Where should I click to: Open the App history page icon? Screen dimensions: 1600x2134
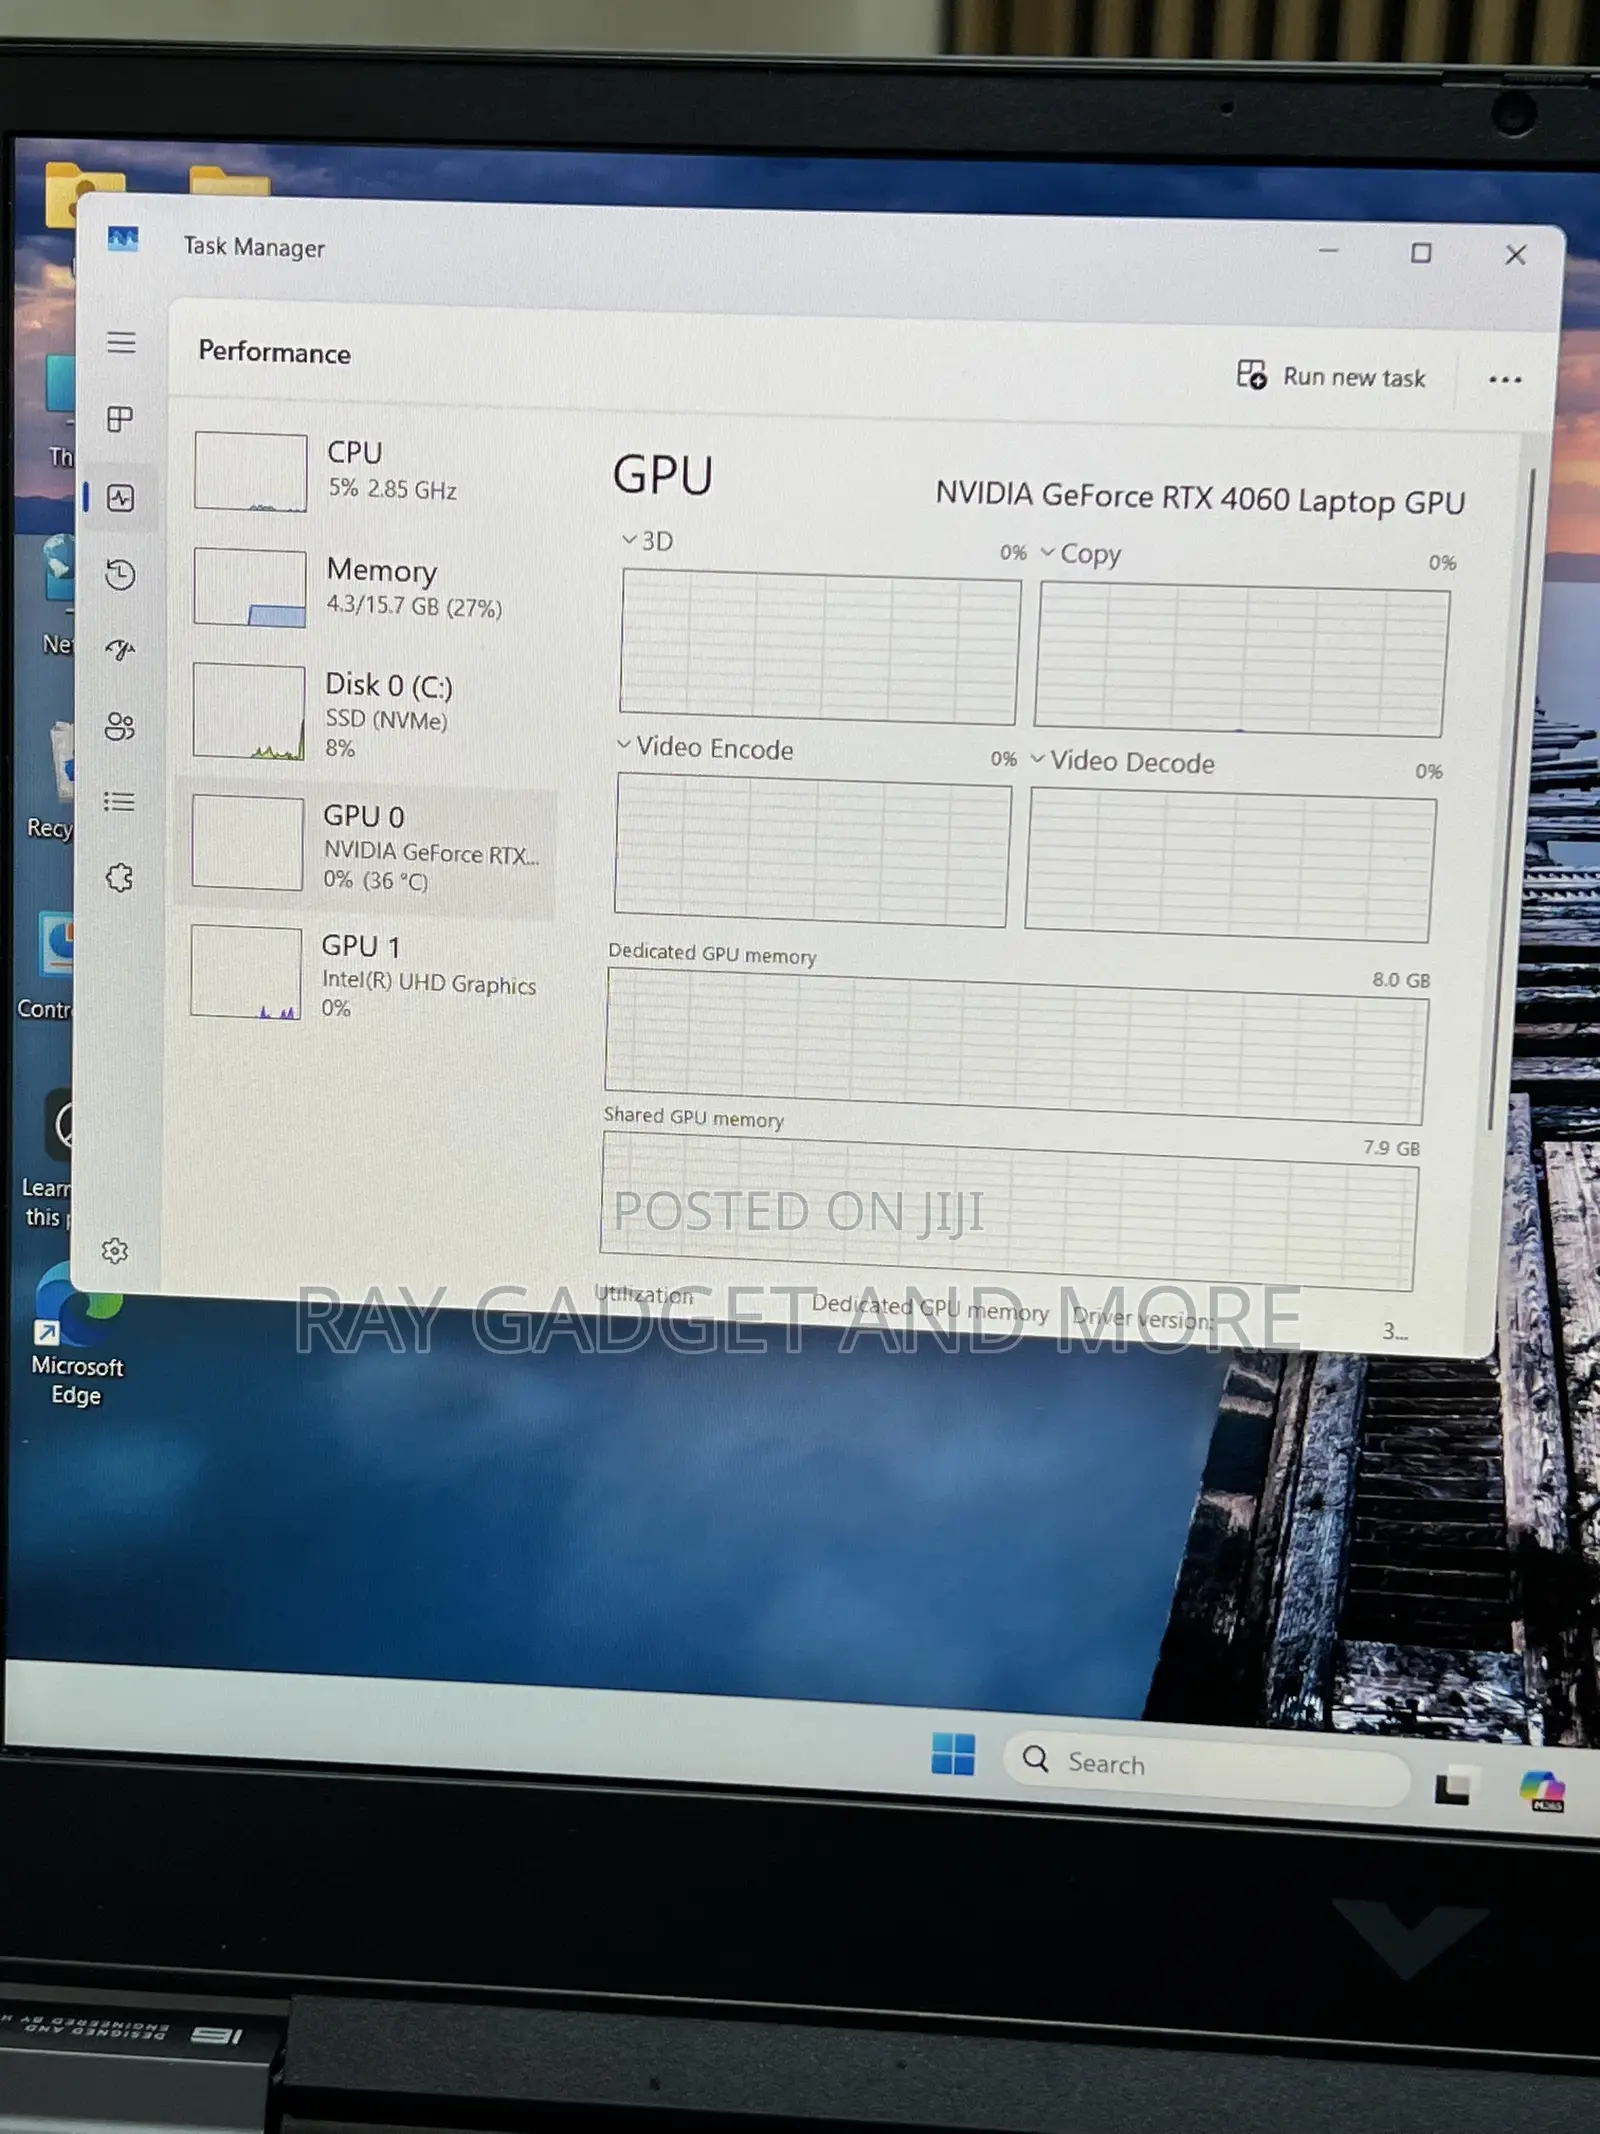pyautogui.click(x=120, y=574)
